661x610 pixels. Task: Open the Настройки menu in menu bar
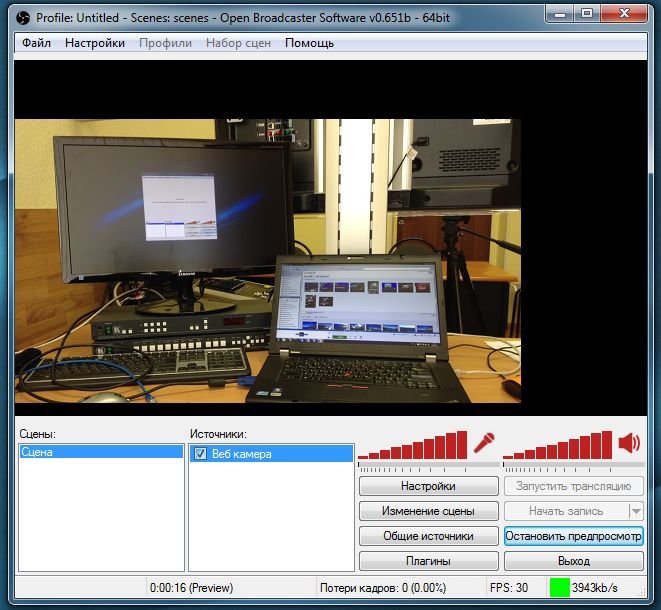95,43
